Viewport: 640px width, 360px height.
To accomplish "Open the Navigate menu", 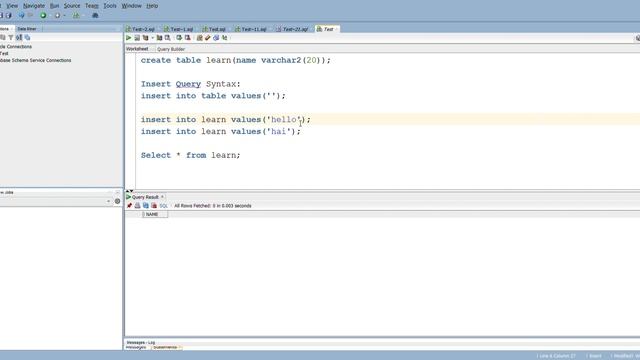I will pos(34,6).
